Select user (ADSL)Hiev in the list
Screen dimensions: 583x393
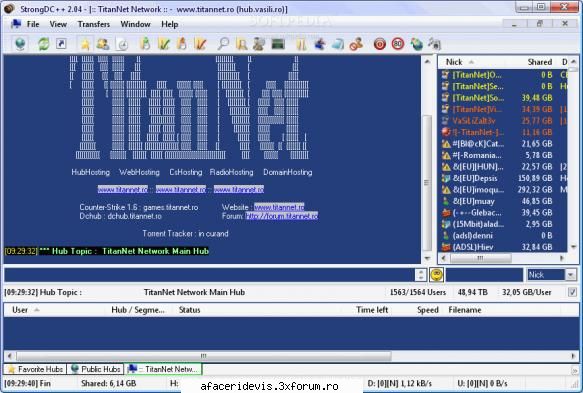coord(503,247)
